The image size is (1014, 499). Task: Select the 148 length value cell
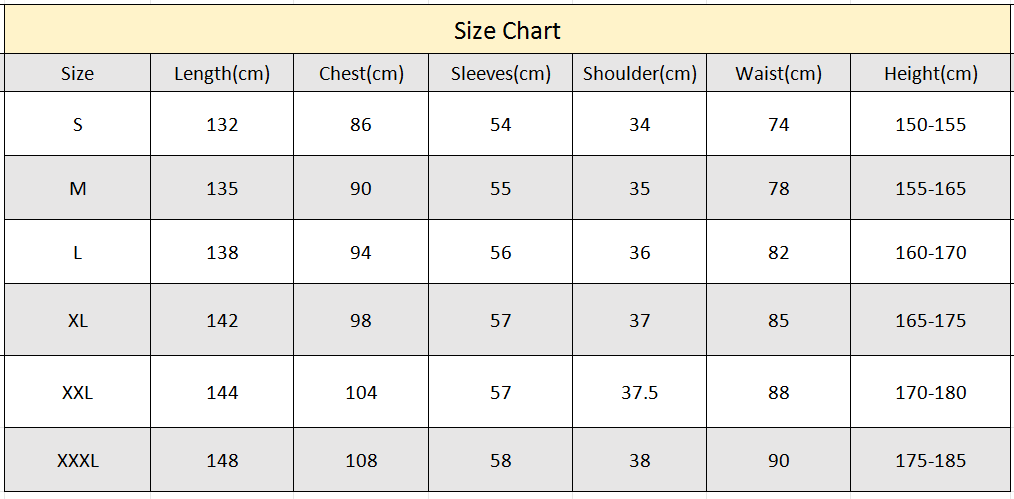222,460
